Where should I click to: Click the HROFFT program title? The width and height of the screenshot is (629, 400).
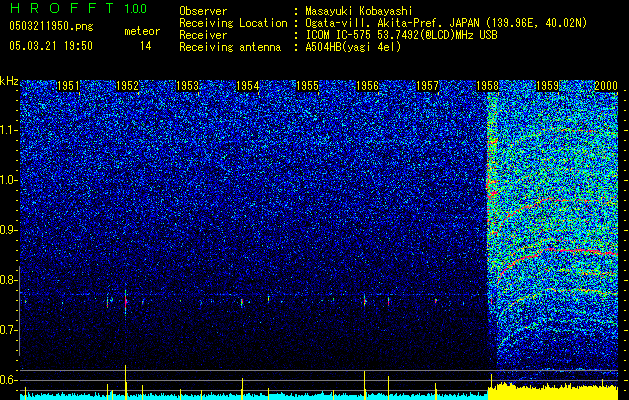coord(62,8)
